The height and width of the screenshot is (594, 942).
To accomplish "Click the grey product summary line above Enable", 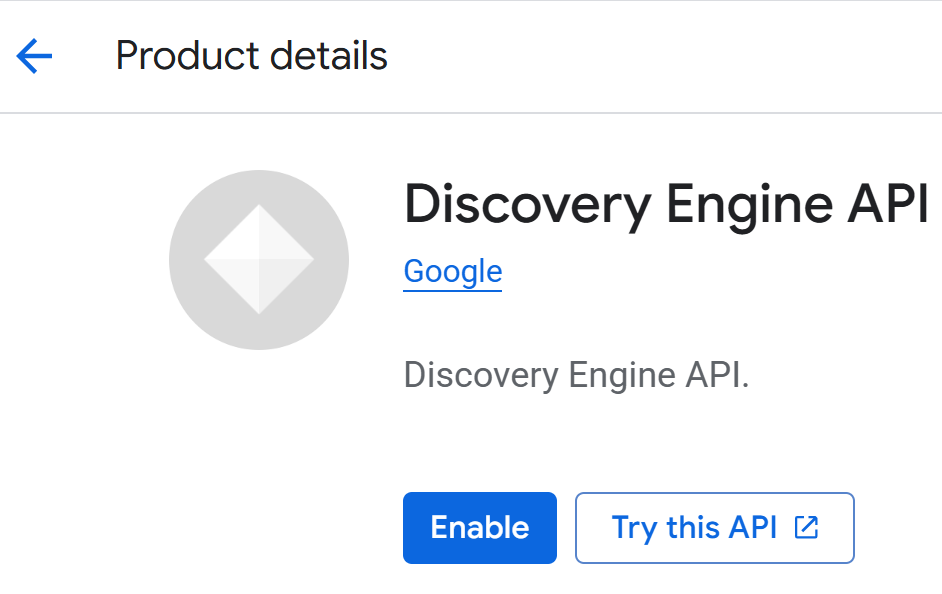I will coord(576,376).
